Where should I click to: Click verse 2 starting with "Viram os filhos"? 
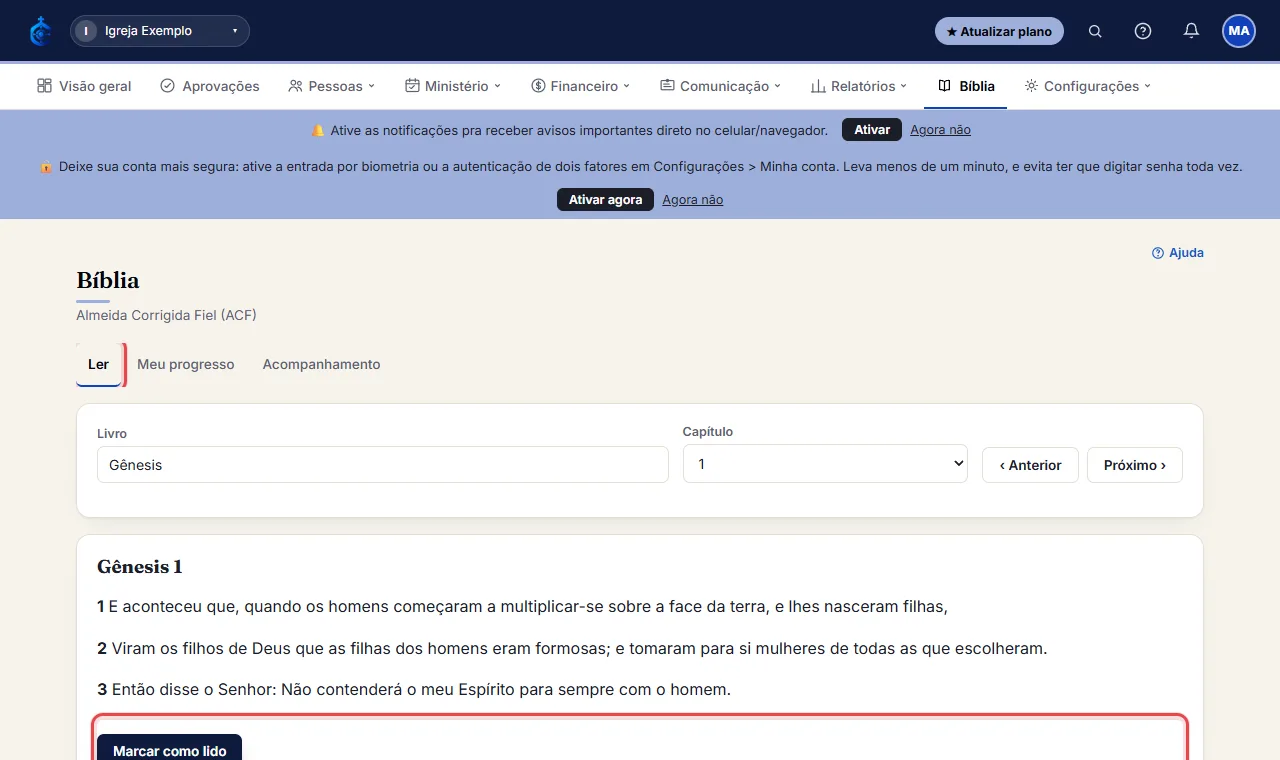click(572, 648)
